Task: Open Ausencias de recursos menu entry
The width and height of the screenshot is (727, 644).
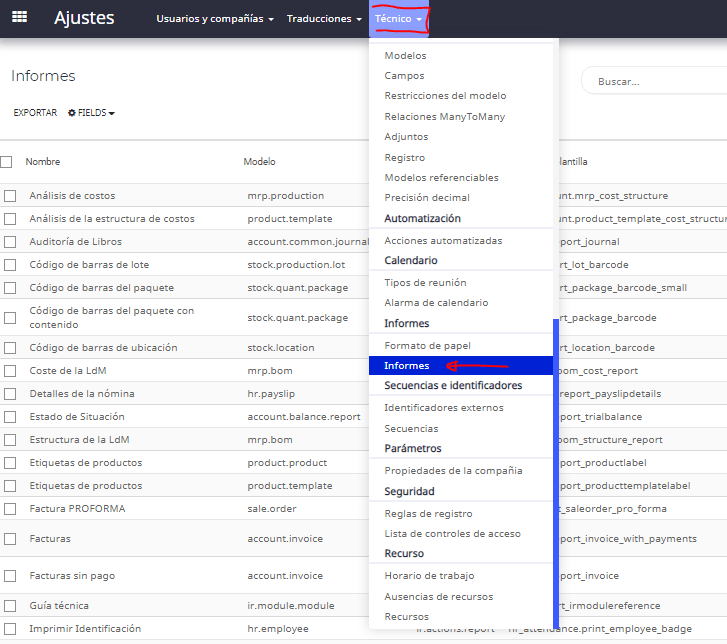Action: coord(439,597)
